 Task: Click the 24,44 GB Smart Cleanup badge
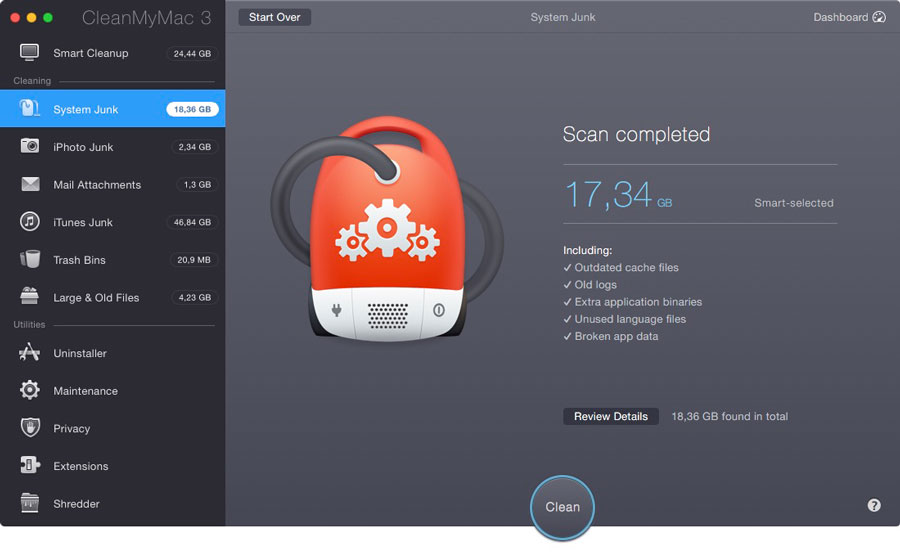pyautogui.click(x=192, y=53)
